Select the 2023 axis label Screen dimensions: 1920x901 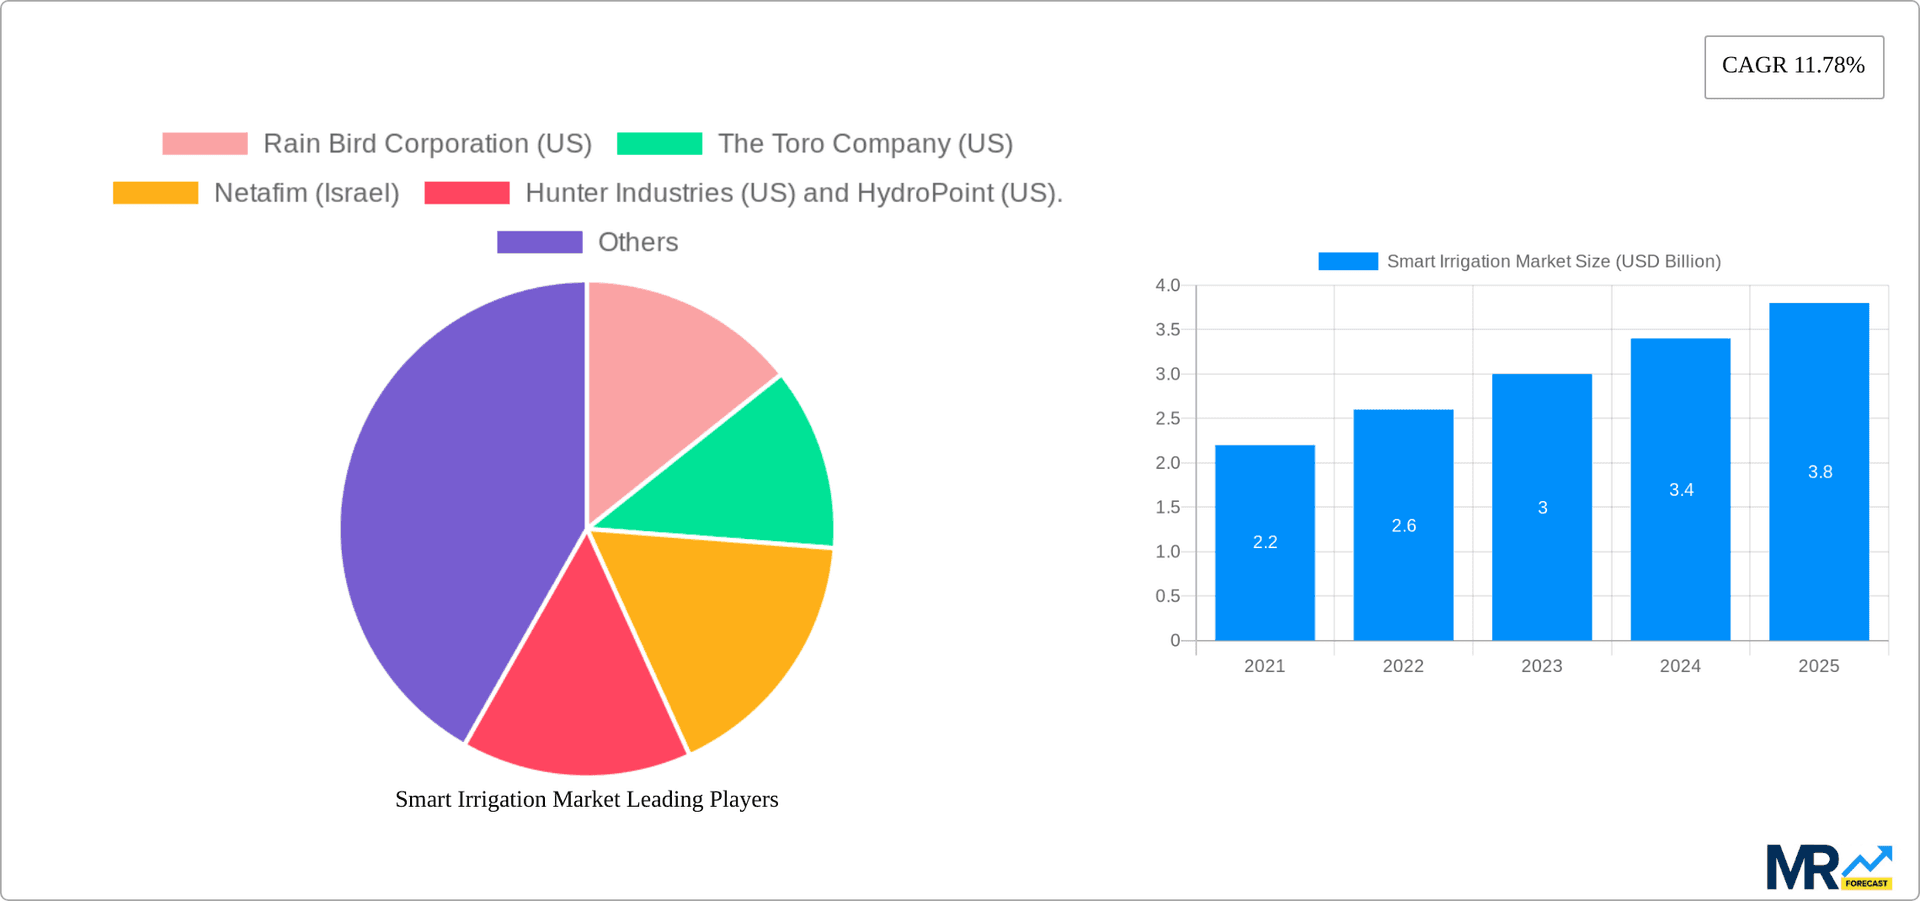(x=1541, y=665)
